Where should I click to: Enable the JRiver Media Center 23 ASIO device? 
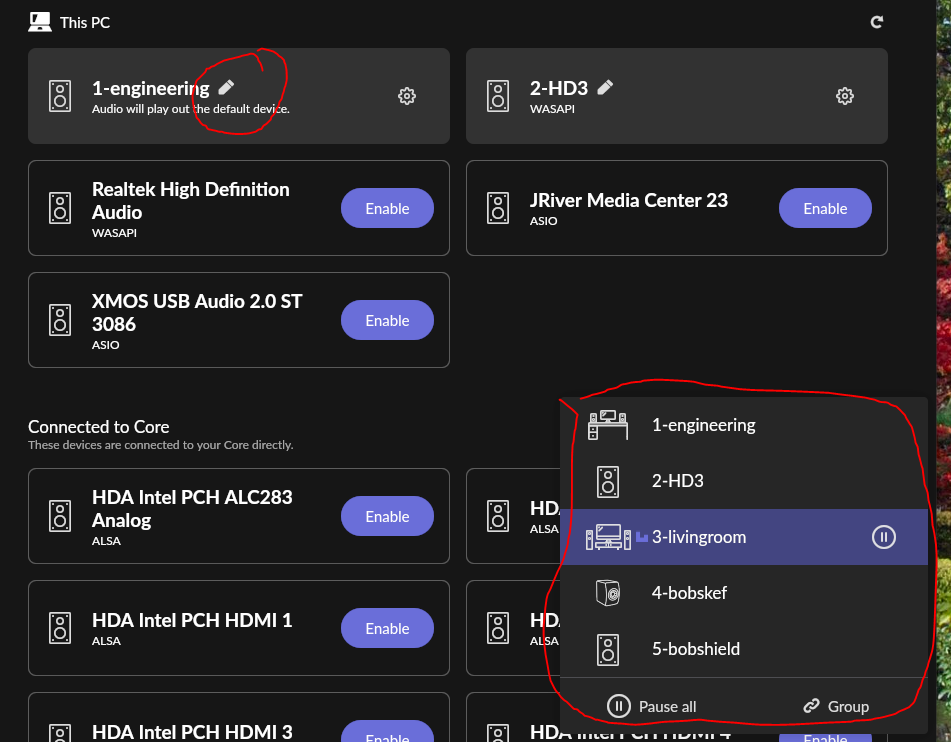click(825, 208)
